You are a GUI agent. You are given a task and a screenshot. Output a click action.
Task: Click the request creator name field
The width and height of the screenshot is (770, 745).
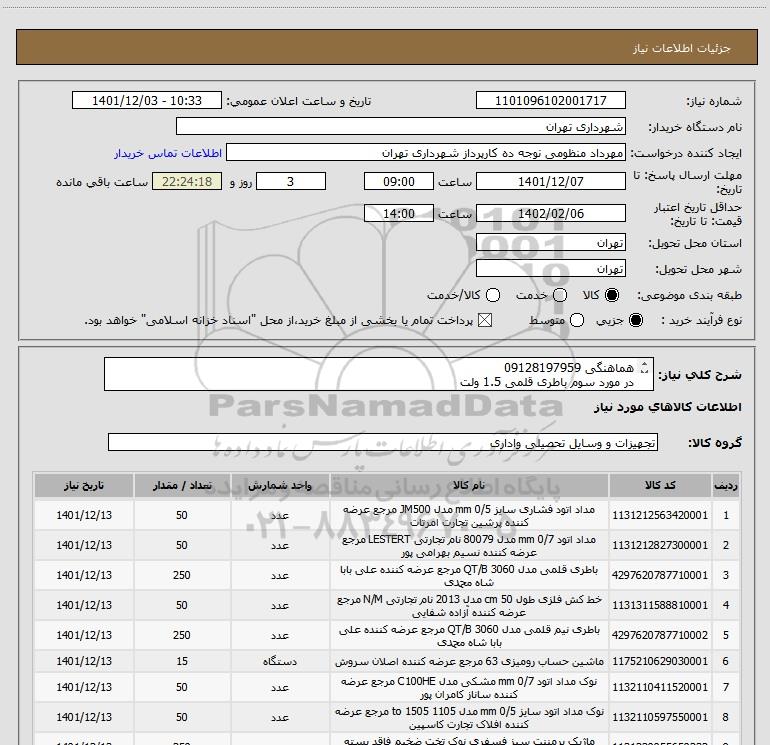point(426,152)
